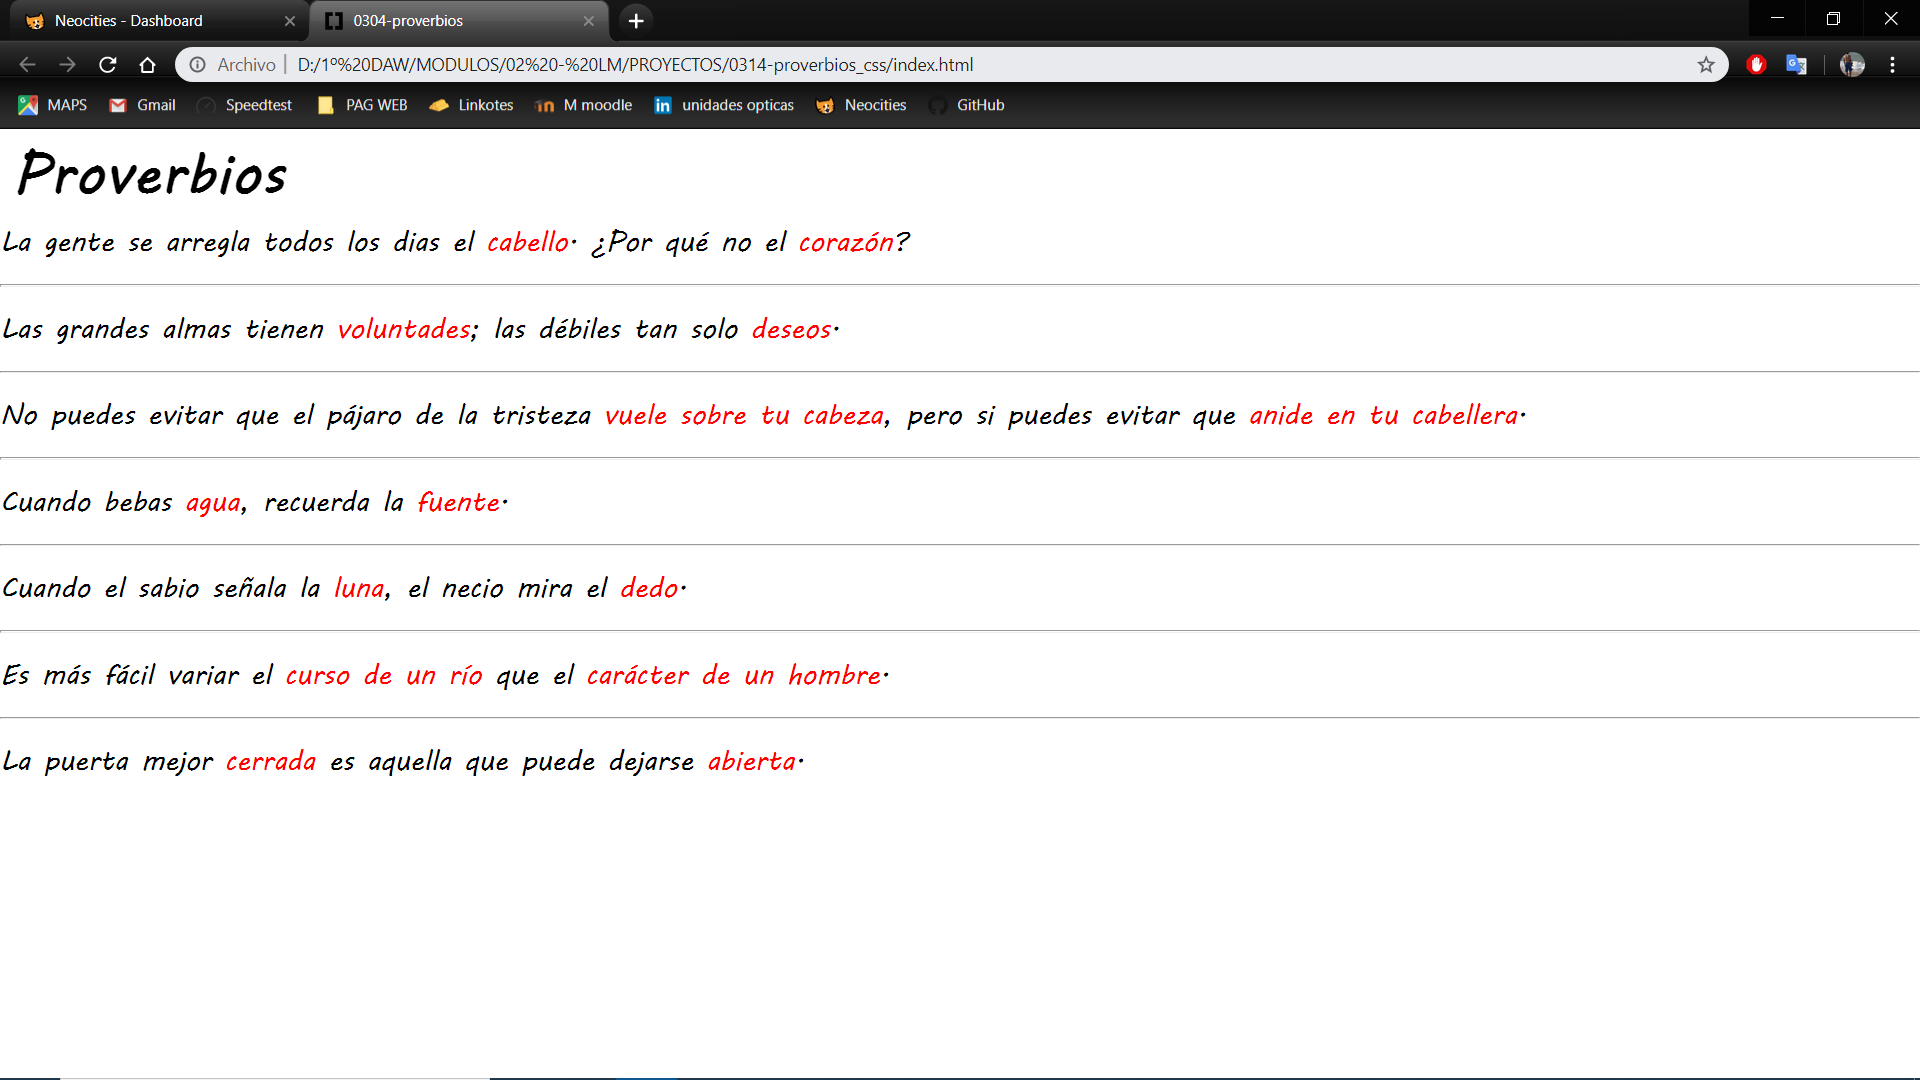Reload the current page
The image size is (1920, 1080).
(107, 65)
